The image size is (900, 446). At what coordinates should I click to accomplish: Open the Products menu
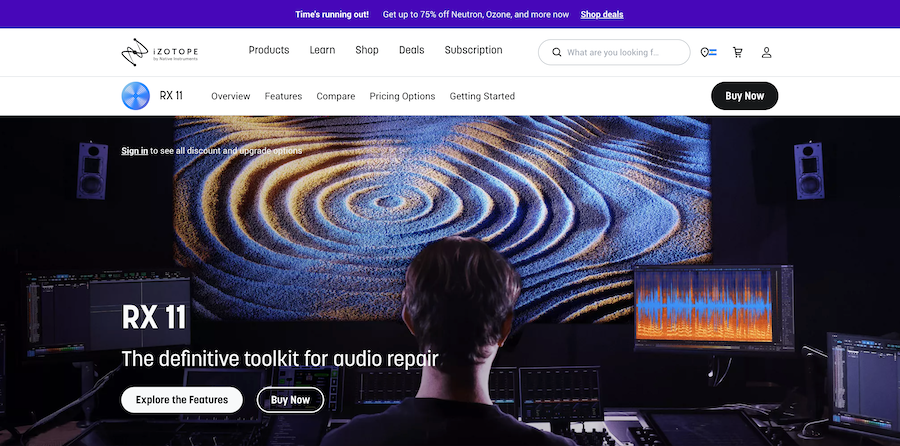click(269, 50)
